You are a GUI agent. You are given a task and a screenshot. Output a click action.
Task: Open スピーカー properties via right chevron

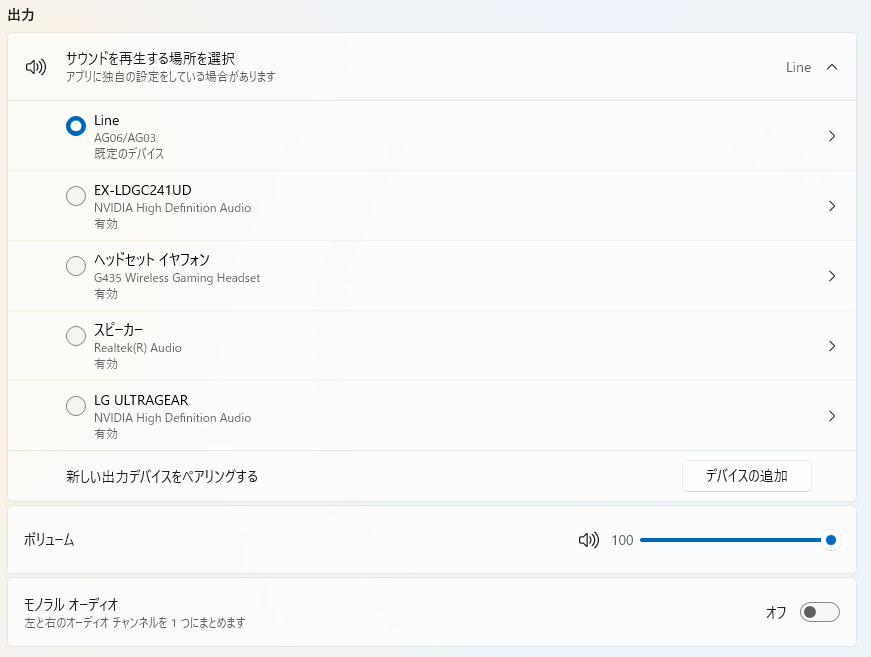click(x=831, y=346)
